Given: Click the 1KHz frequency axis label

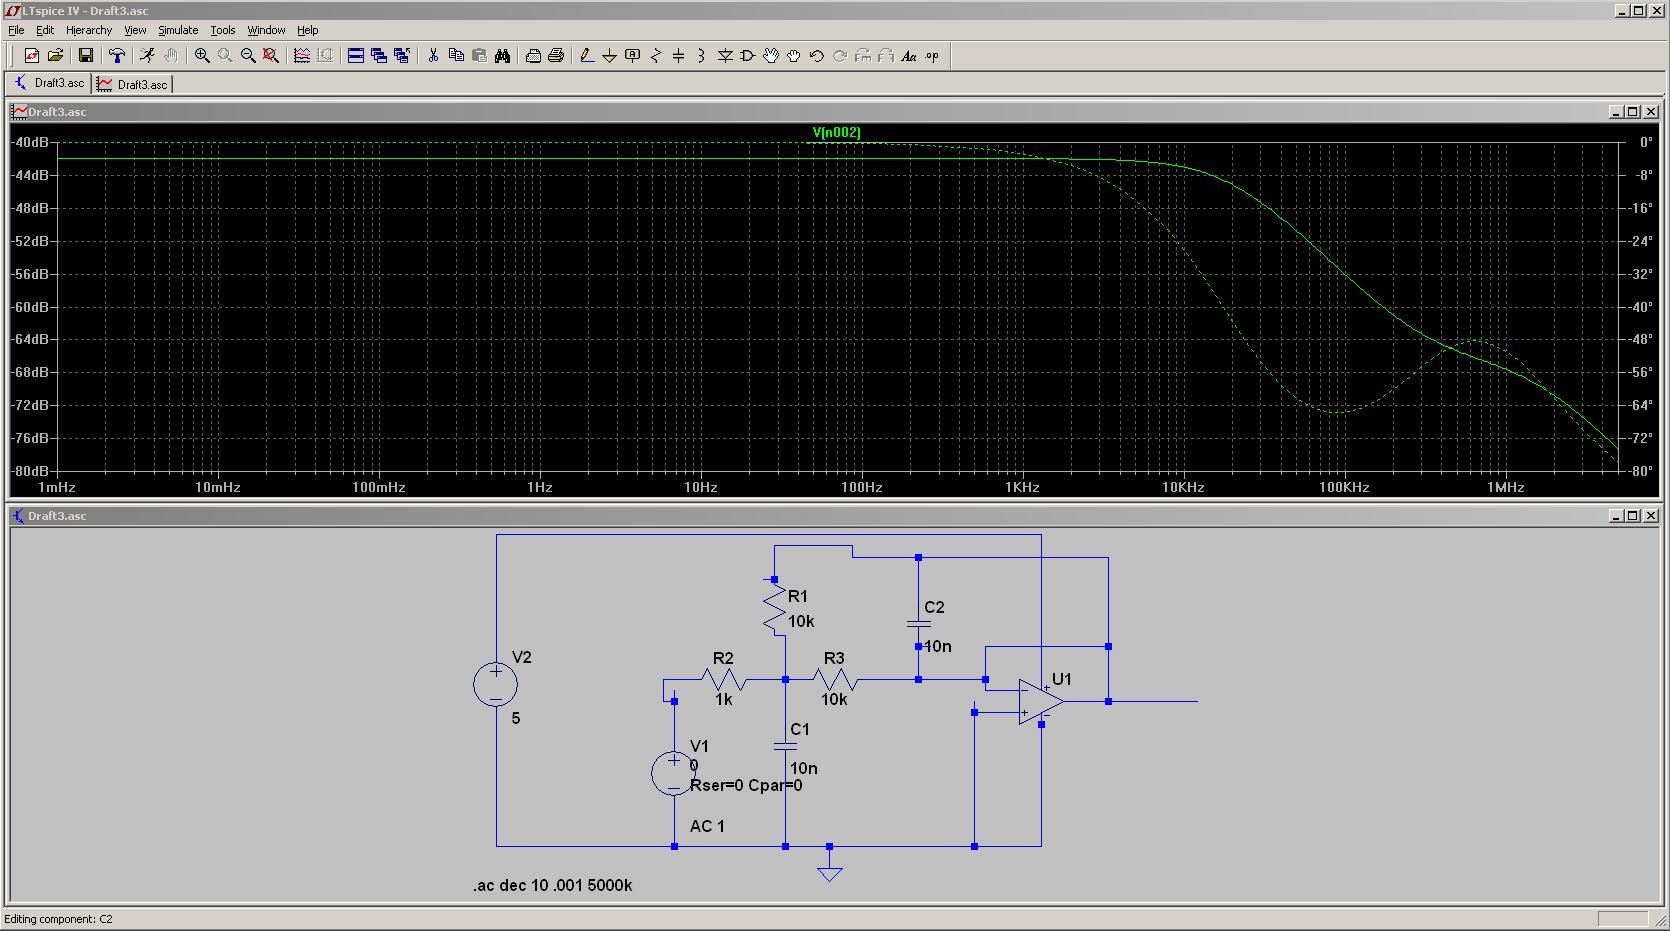Looking at the screenshot, I should 1022,487.
